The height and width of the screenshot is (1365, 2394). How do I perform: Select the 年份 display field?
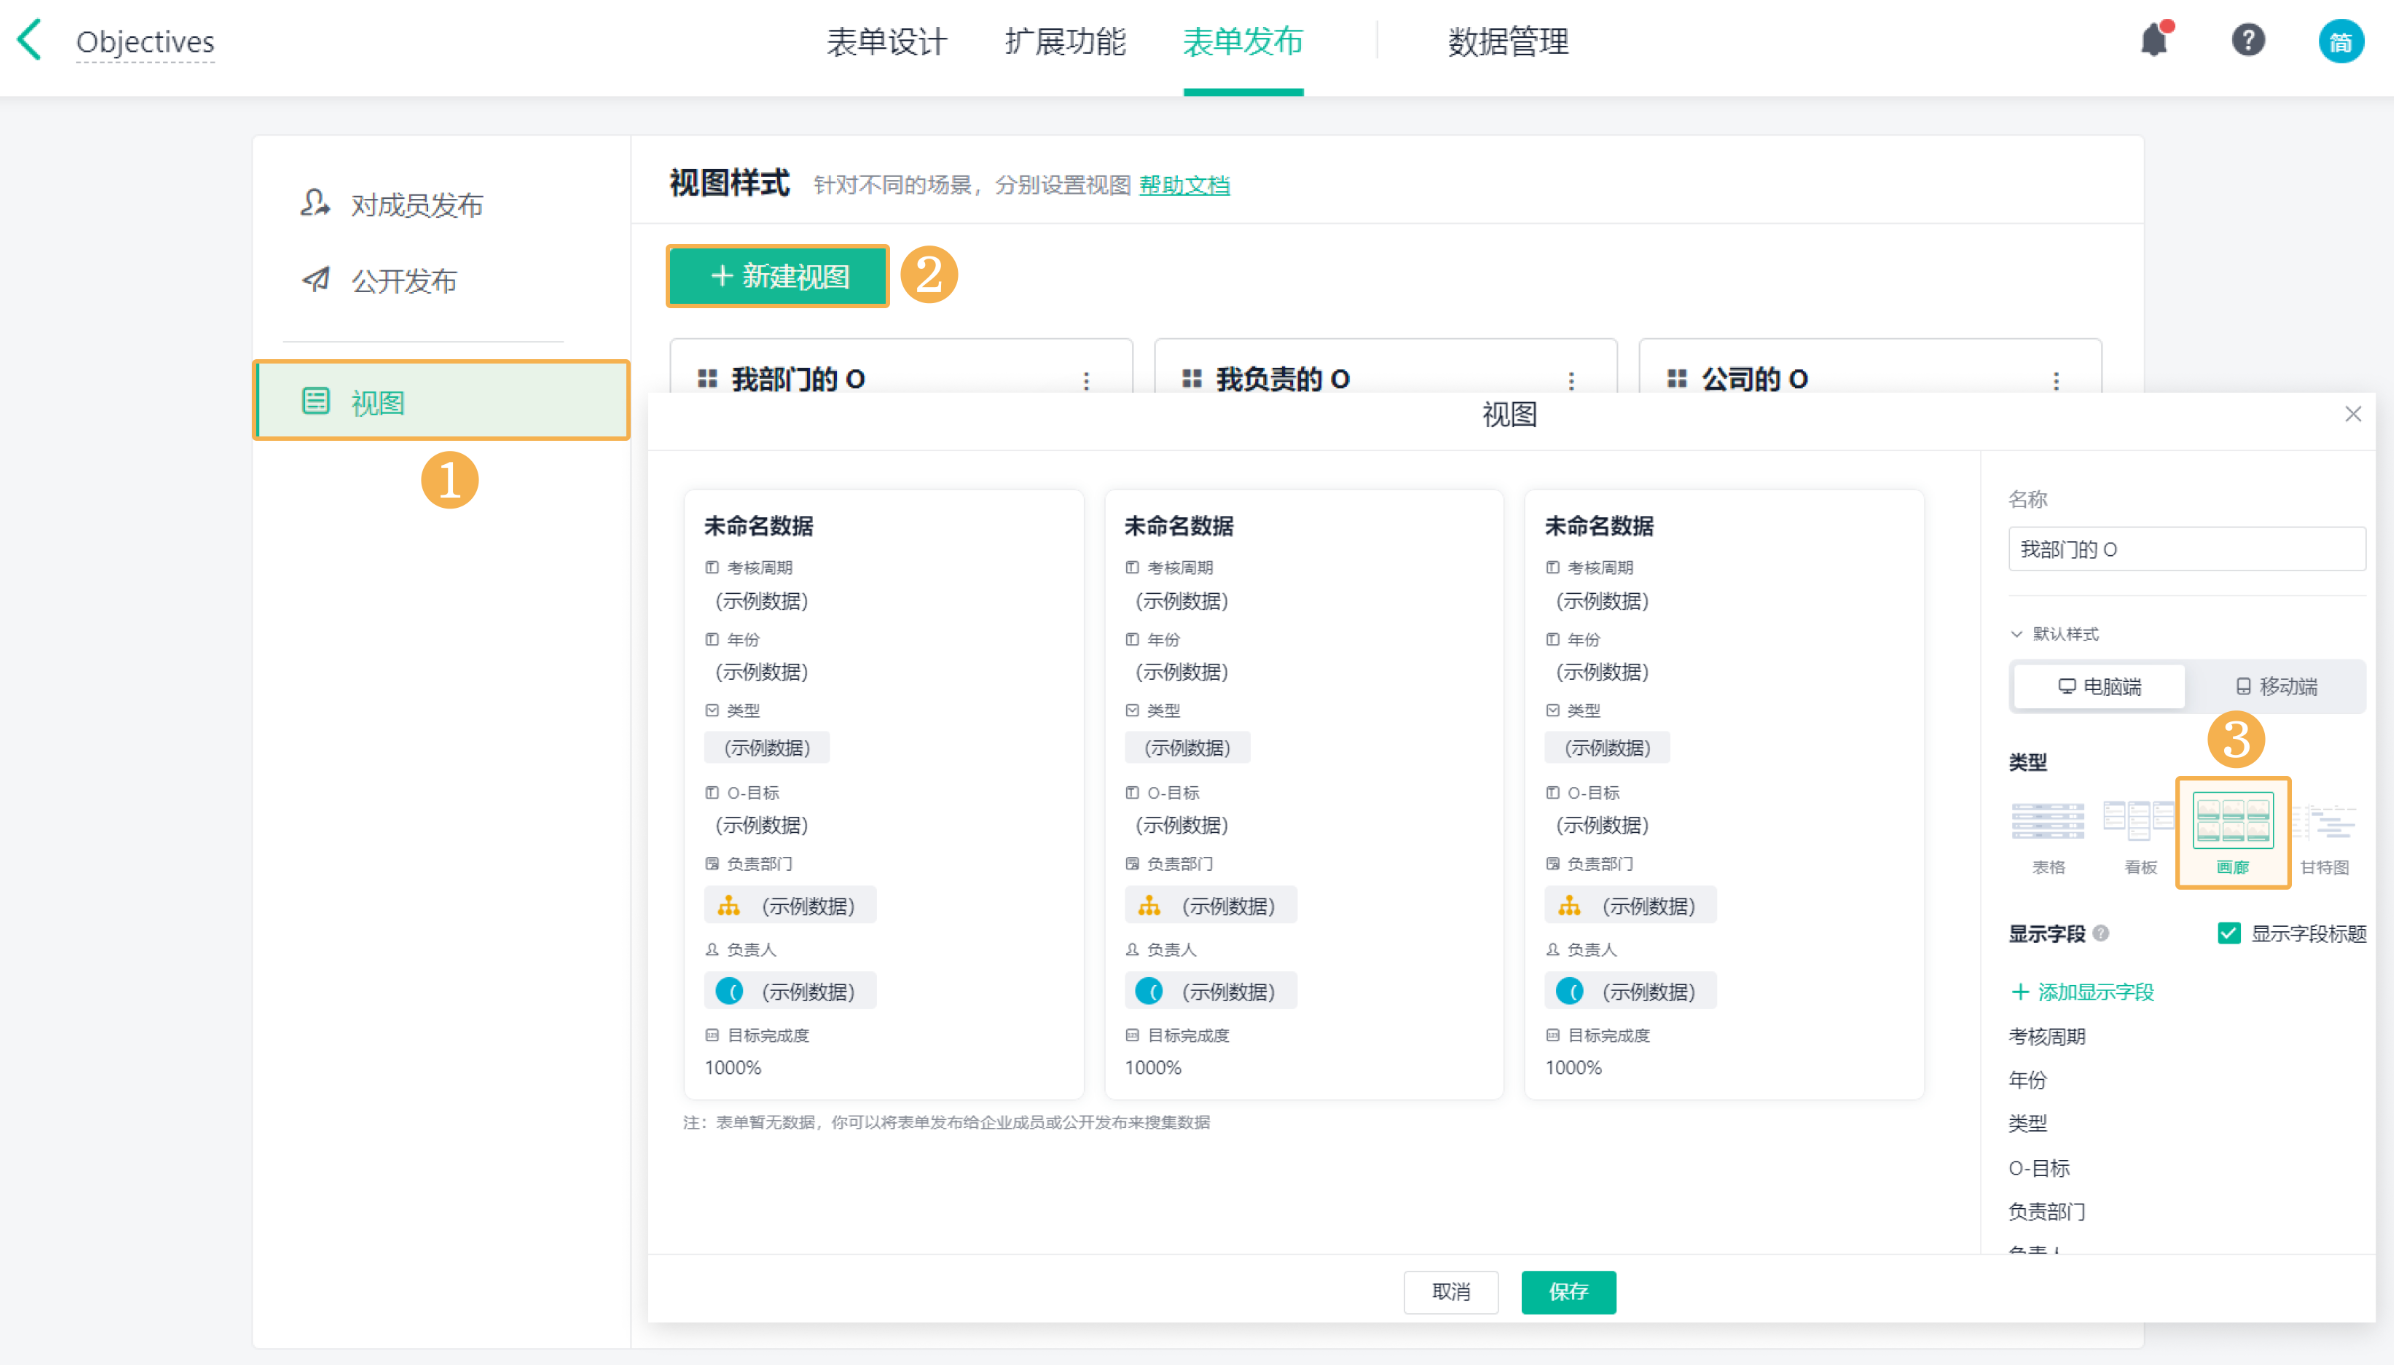[2028, 1080]
